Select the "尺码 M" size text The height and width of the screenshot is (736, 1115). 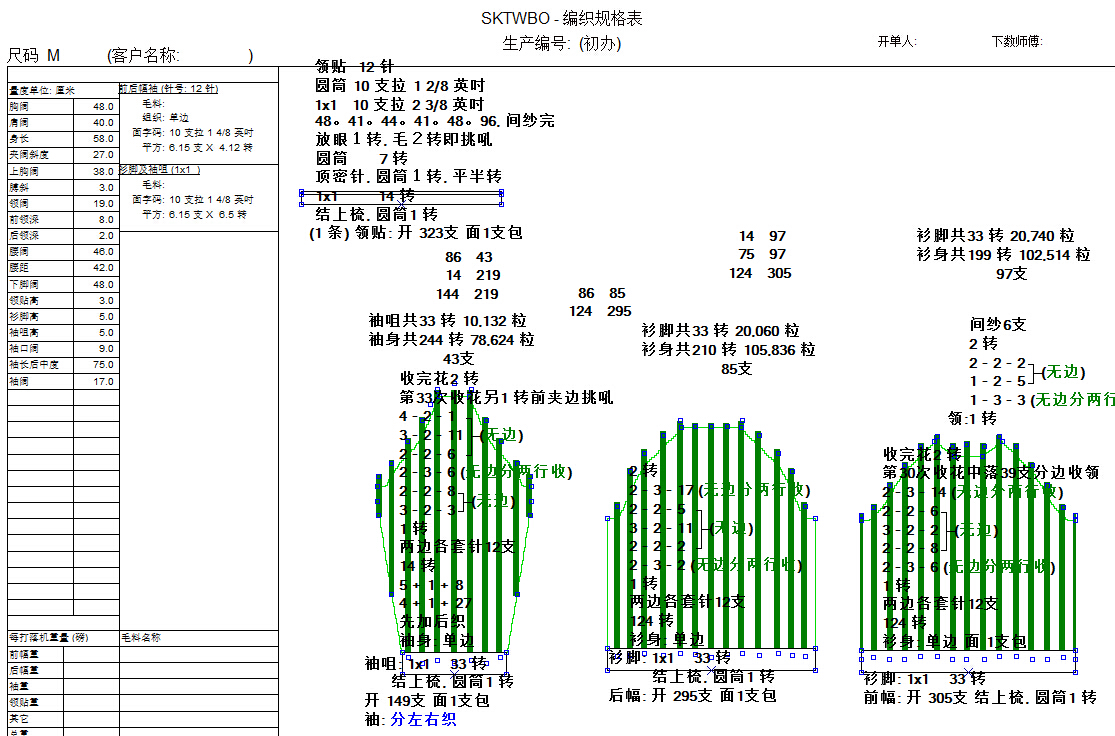point(33,55)
